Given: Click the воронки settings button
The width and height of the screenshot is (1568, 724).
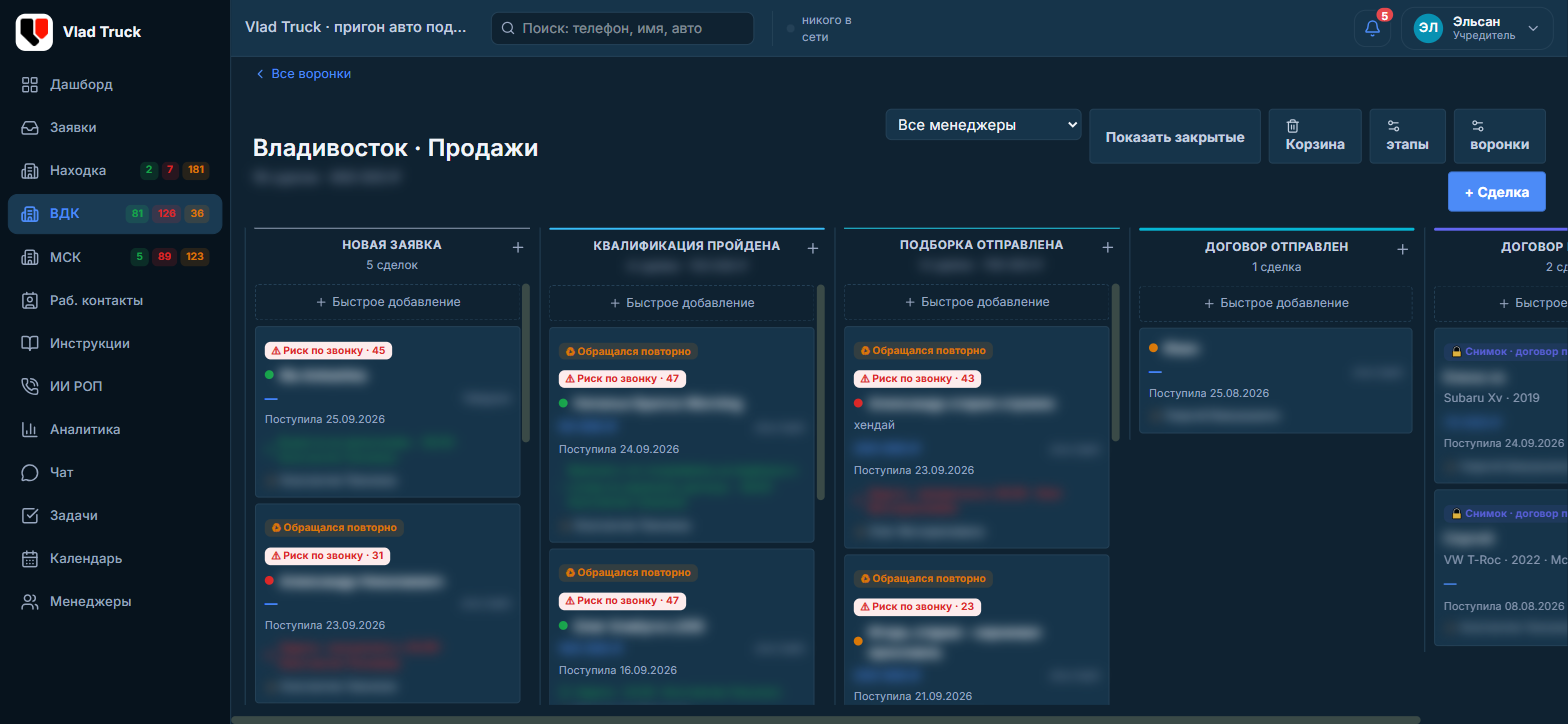Looking at the screenshot, I should (x=1499, y=136).
